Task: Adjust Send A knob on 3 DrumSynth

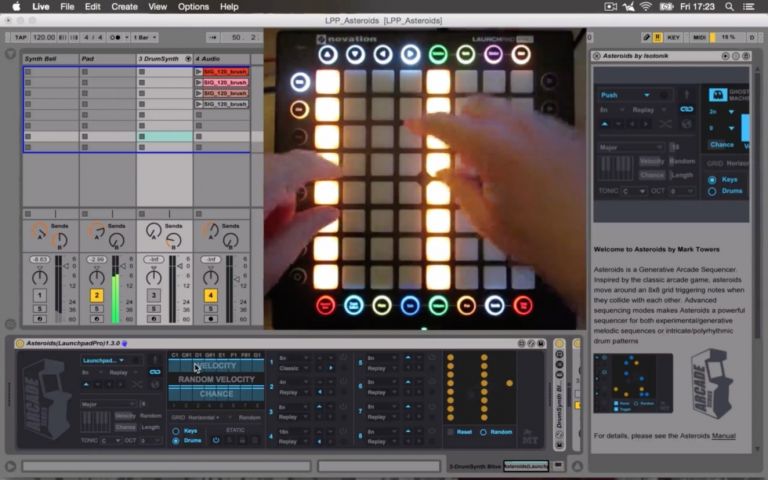Action: click(153, 231)
